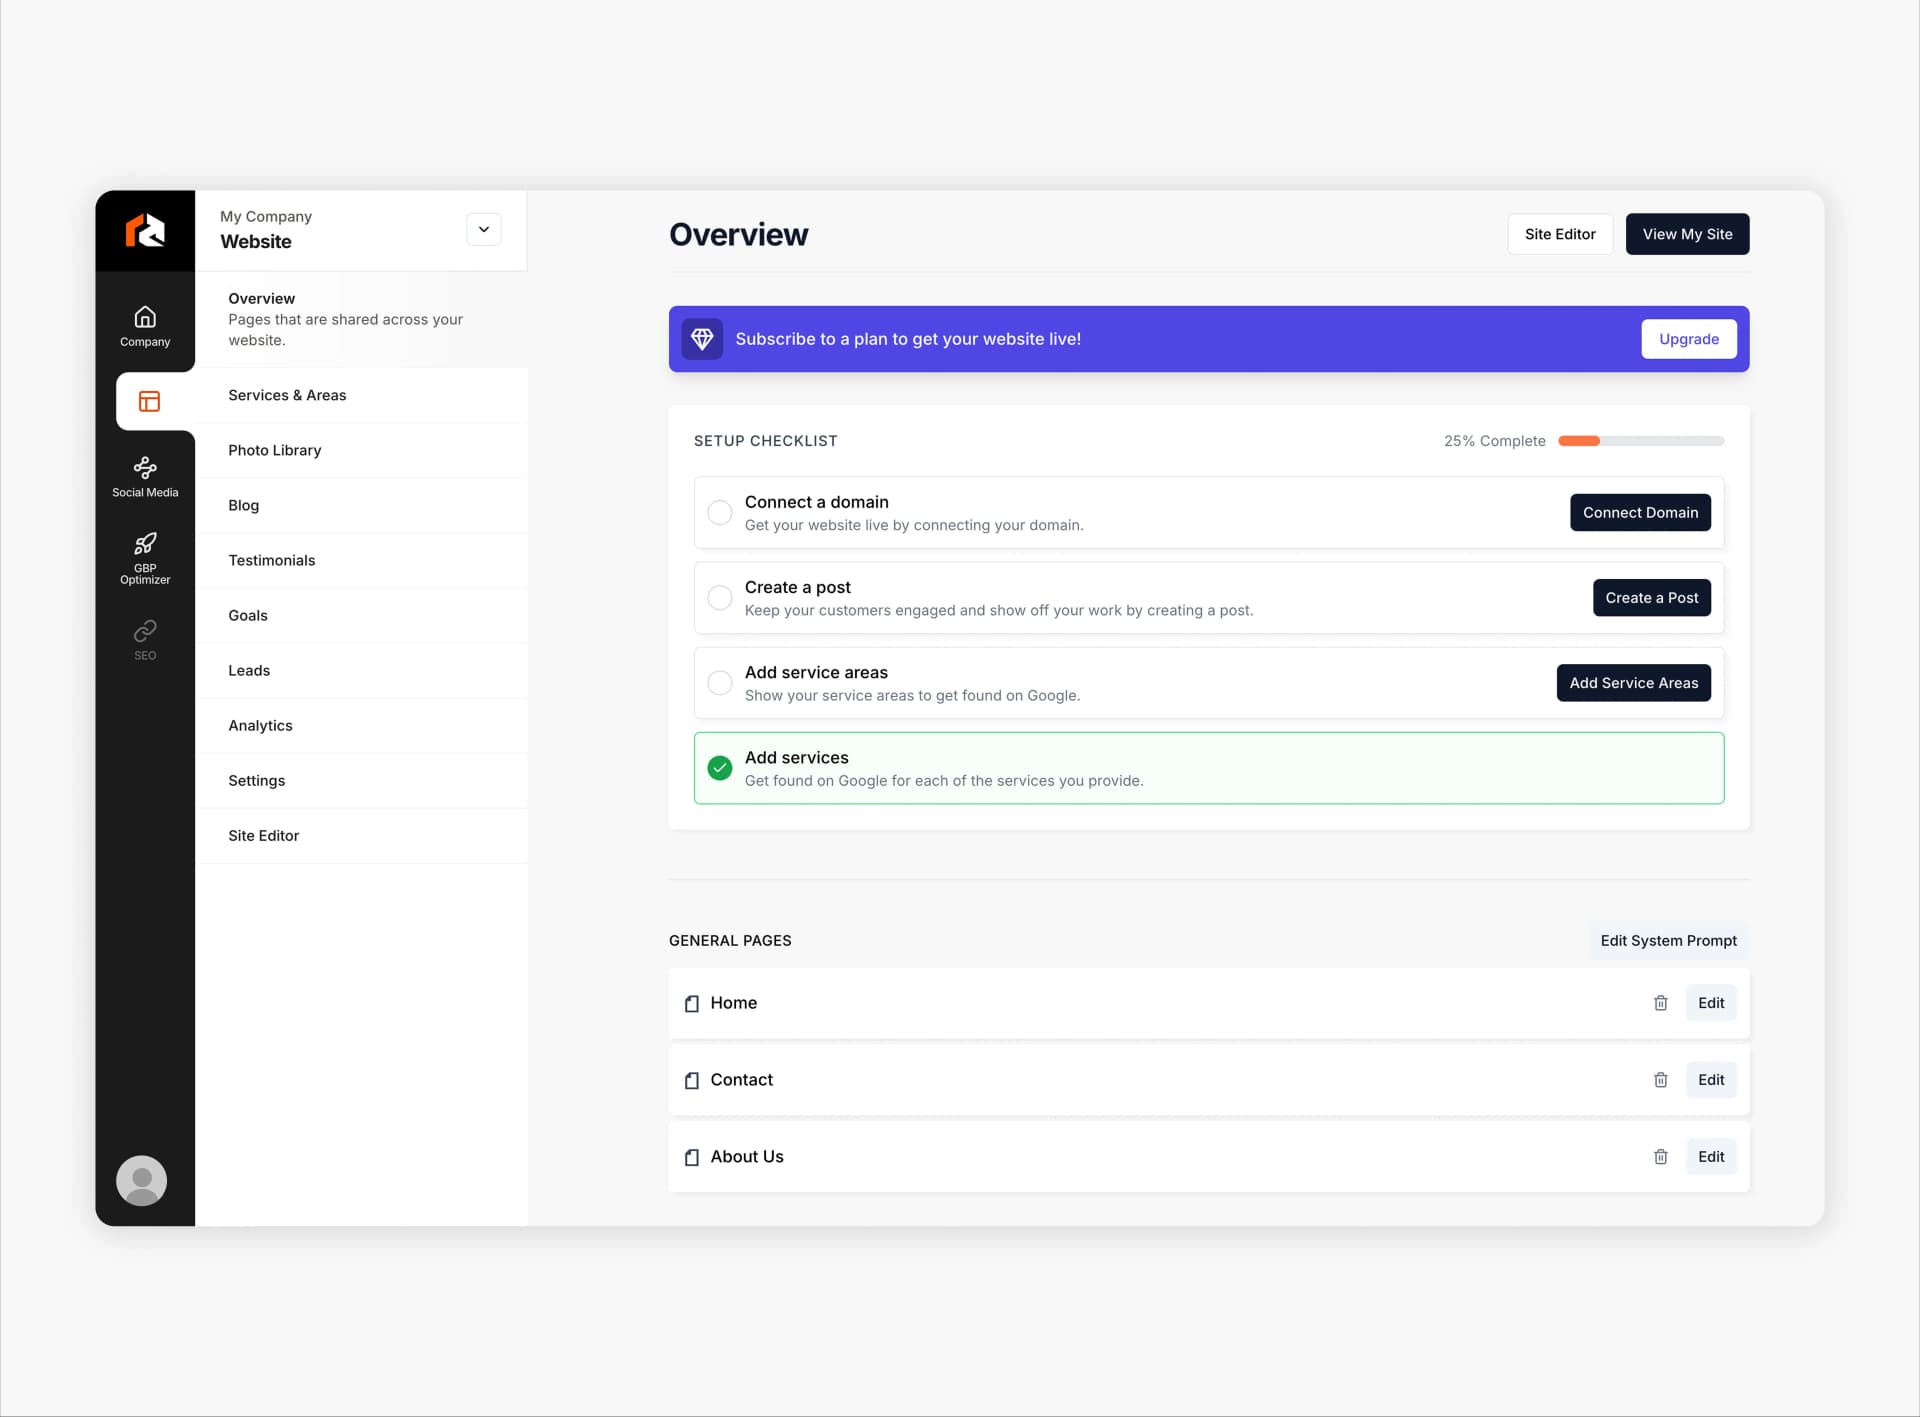The height and width of the screenshot is (1417, 1920).
Task: Check off the Create a post task
Action: click(720, 597)
